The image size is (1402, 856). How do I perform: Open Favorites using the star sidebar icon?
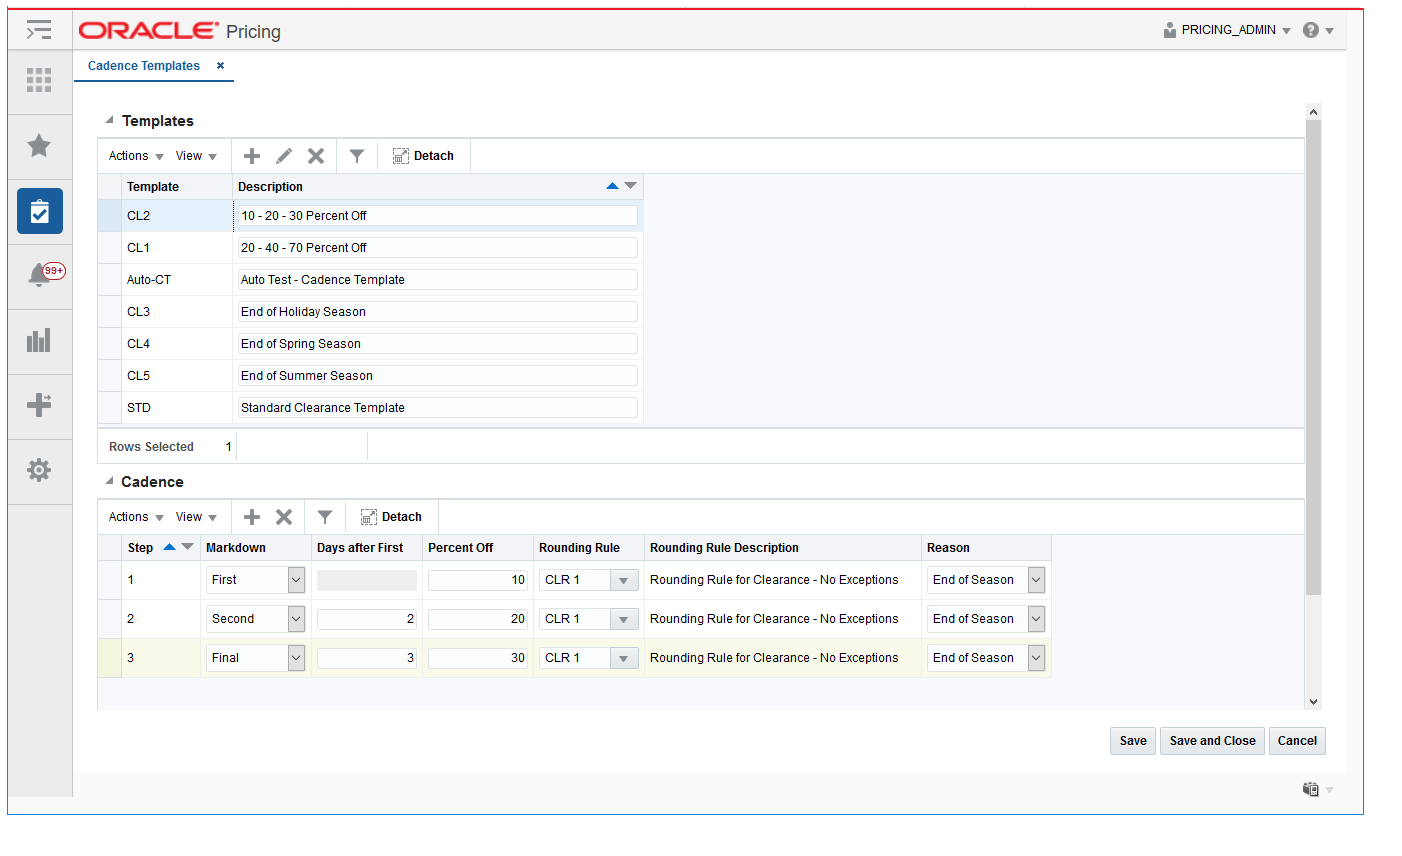(39, 146)
